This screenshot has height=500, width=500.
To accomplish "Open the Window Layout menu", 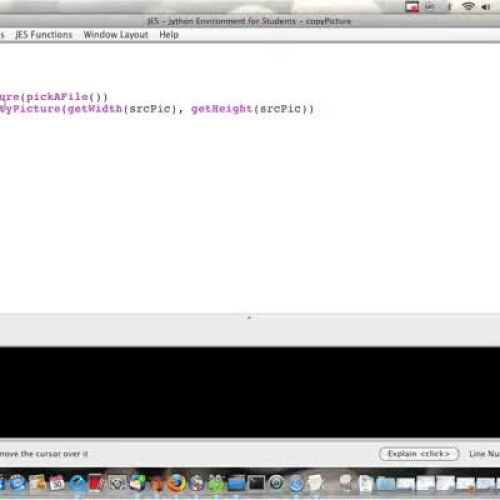I will 116,35.
